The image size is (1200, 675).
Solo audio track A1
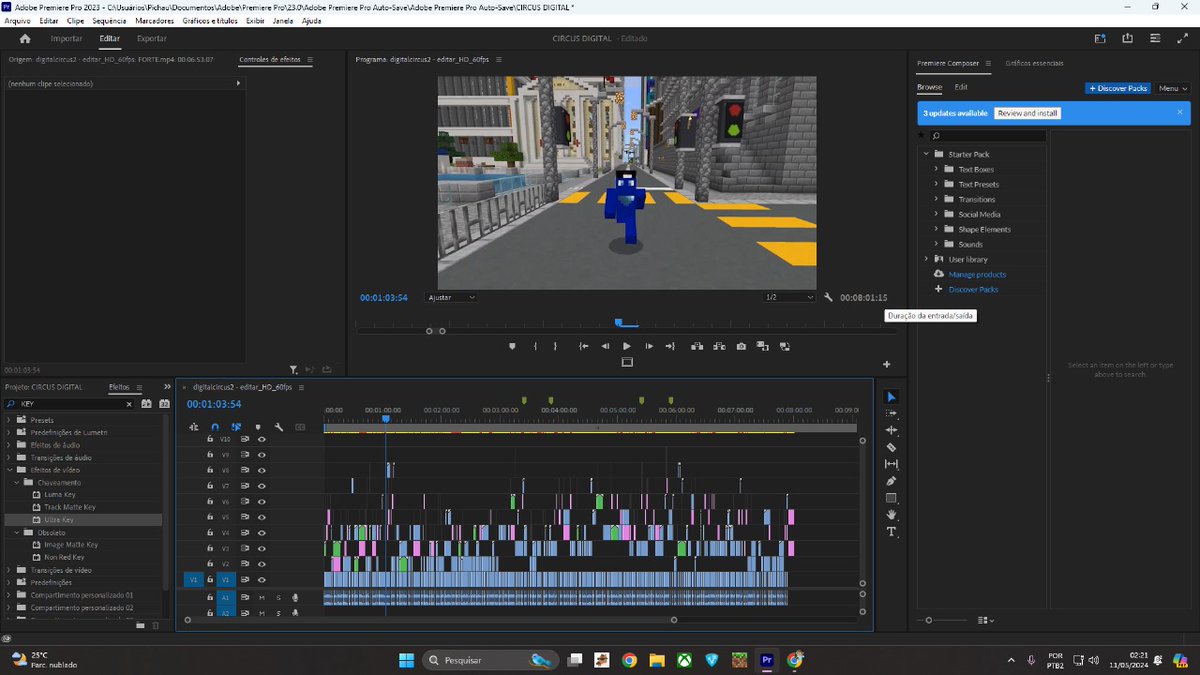[x=278, y=597]
